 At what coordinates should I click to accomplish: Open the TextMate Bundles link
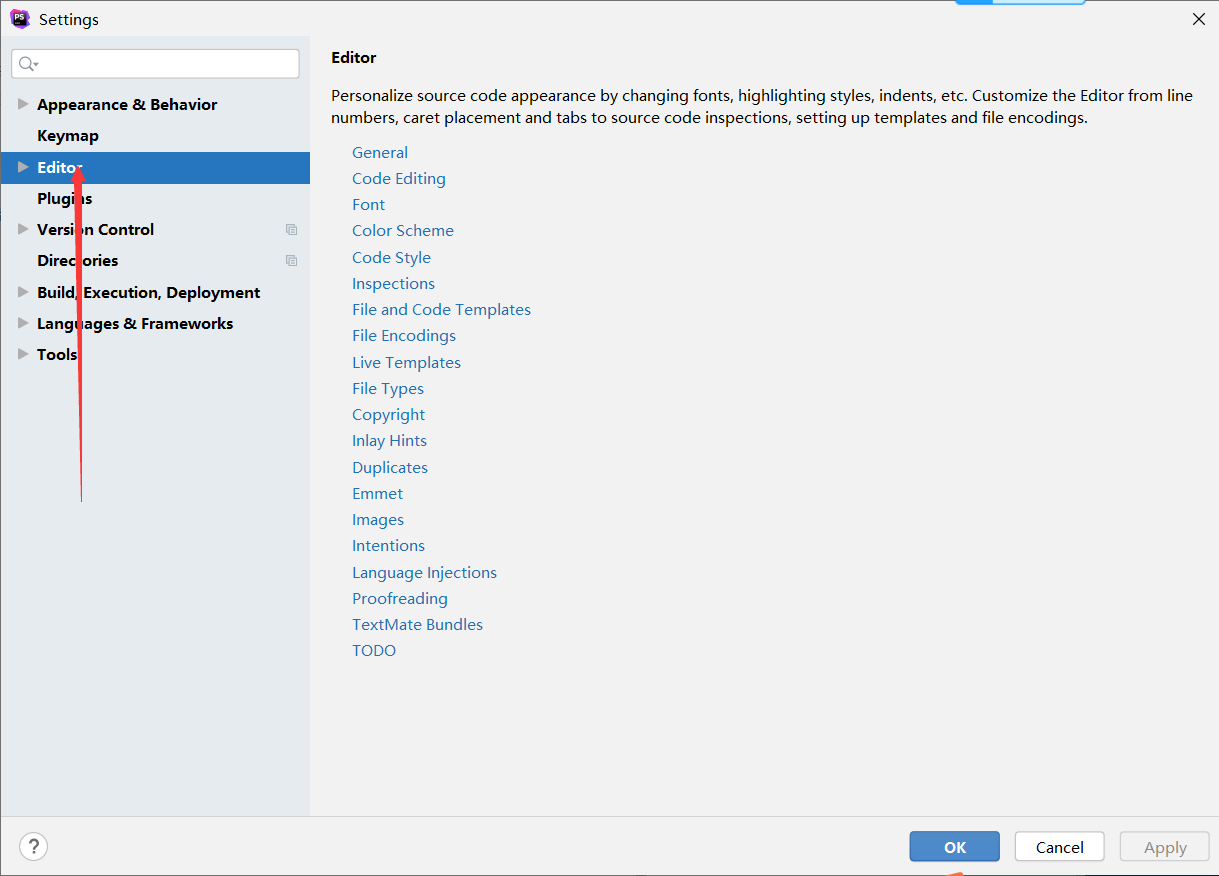417,624
